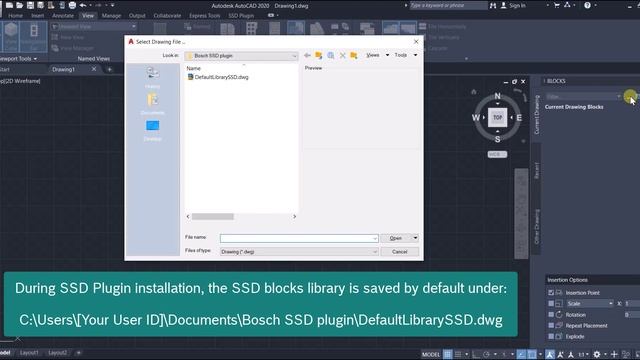Click the Delete X icon in dialog toolbar

(x=342, y=55)
